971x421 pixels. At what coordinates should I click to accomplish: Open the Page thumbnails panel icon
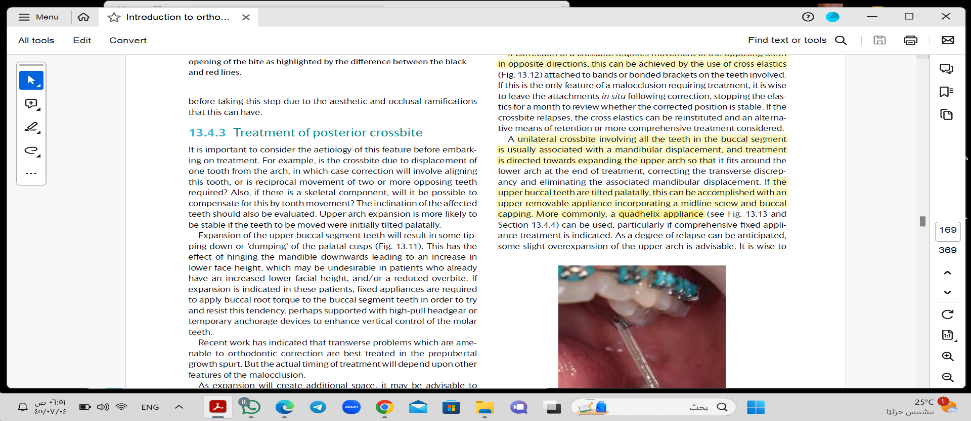pos(946,115)
